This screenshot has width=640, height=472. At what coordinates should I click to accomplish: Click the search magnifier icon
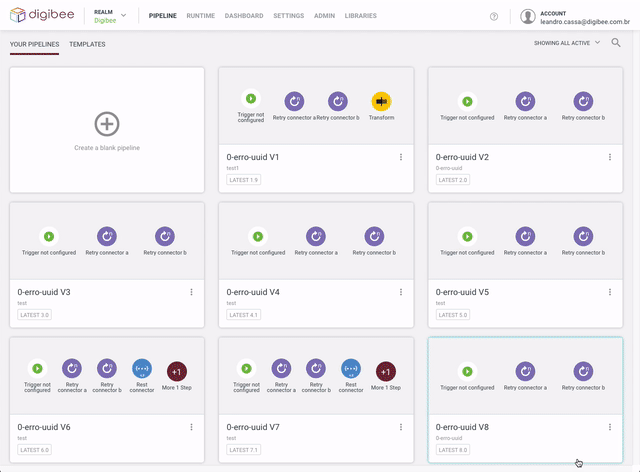click(x=616, y=43)
